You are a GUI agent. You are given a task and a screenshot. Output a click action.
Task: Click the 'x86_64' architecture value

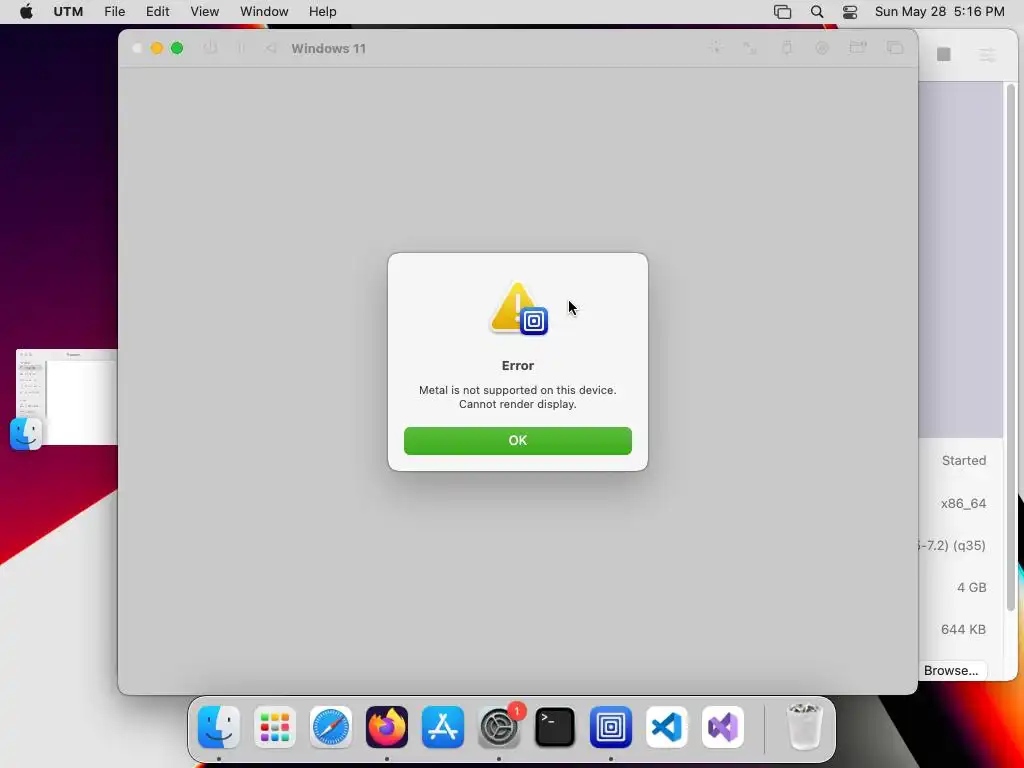point(963,504)
